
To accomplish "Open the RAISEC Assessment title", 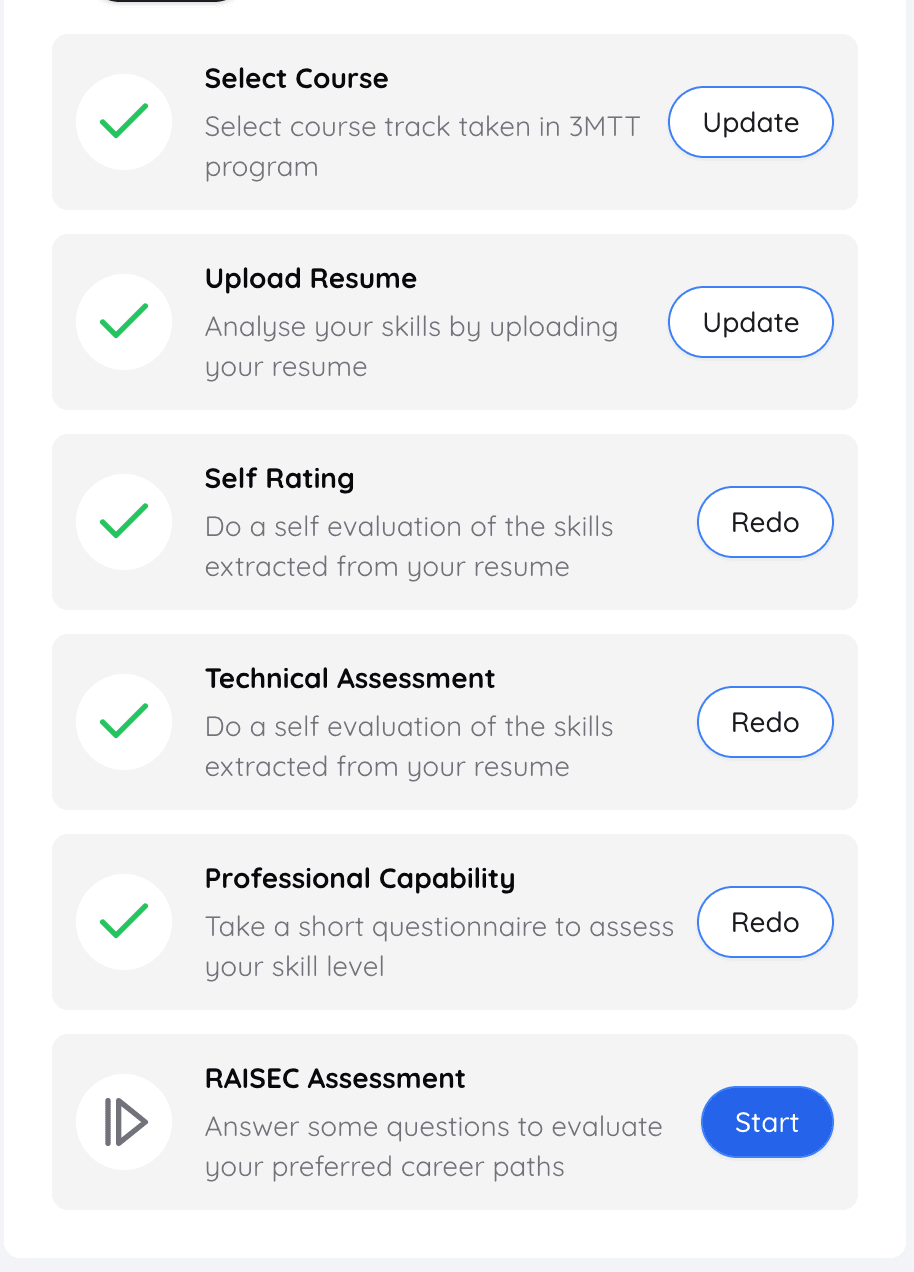I will (x=335, y=1079).
